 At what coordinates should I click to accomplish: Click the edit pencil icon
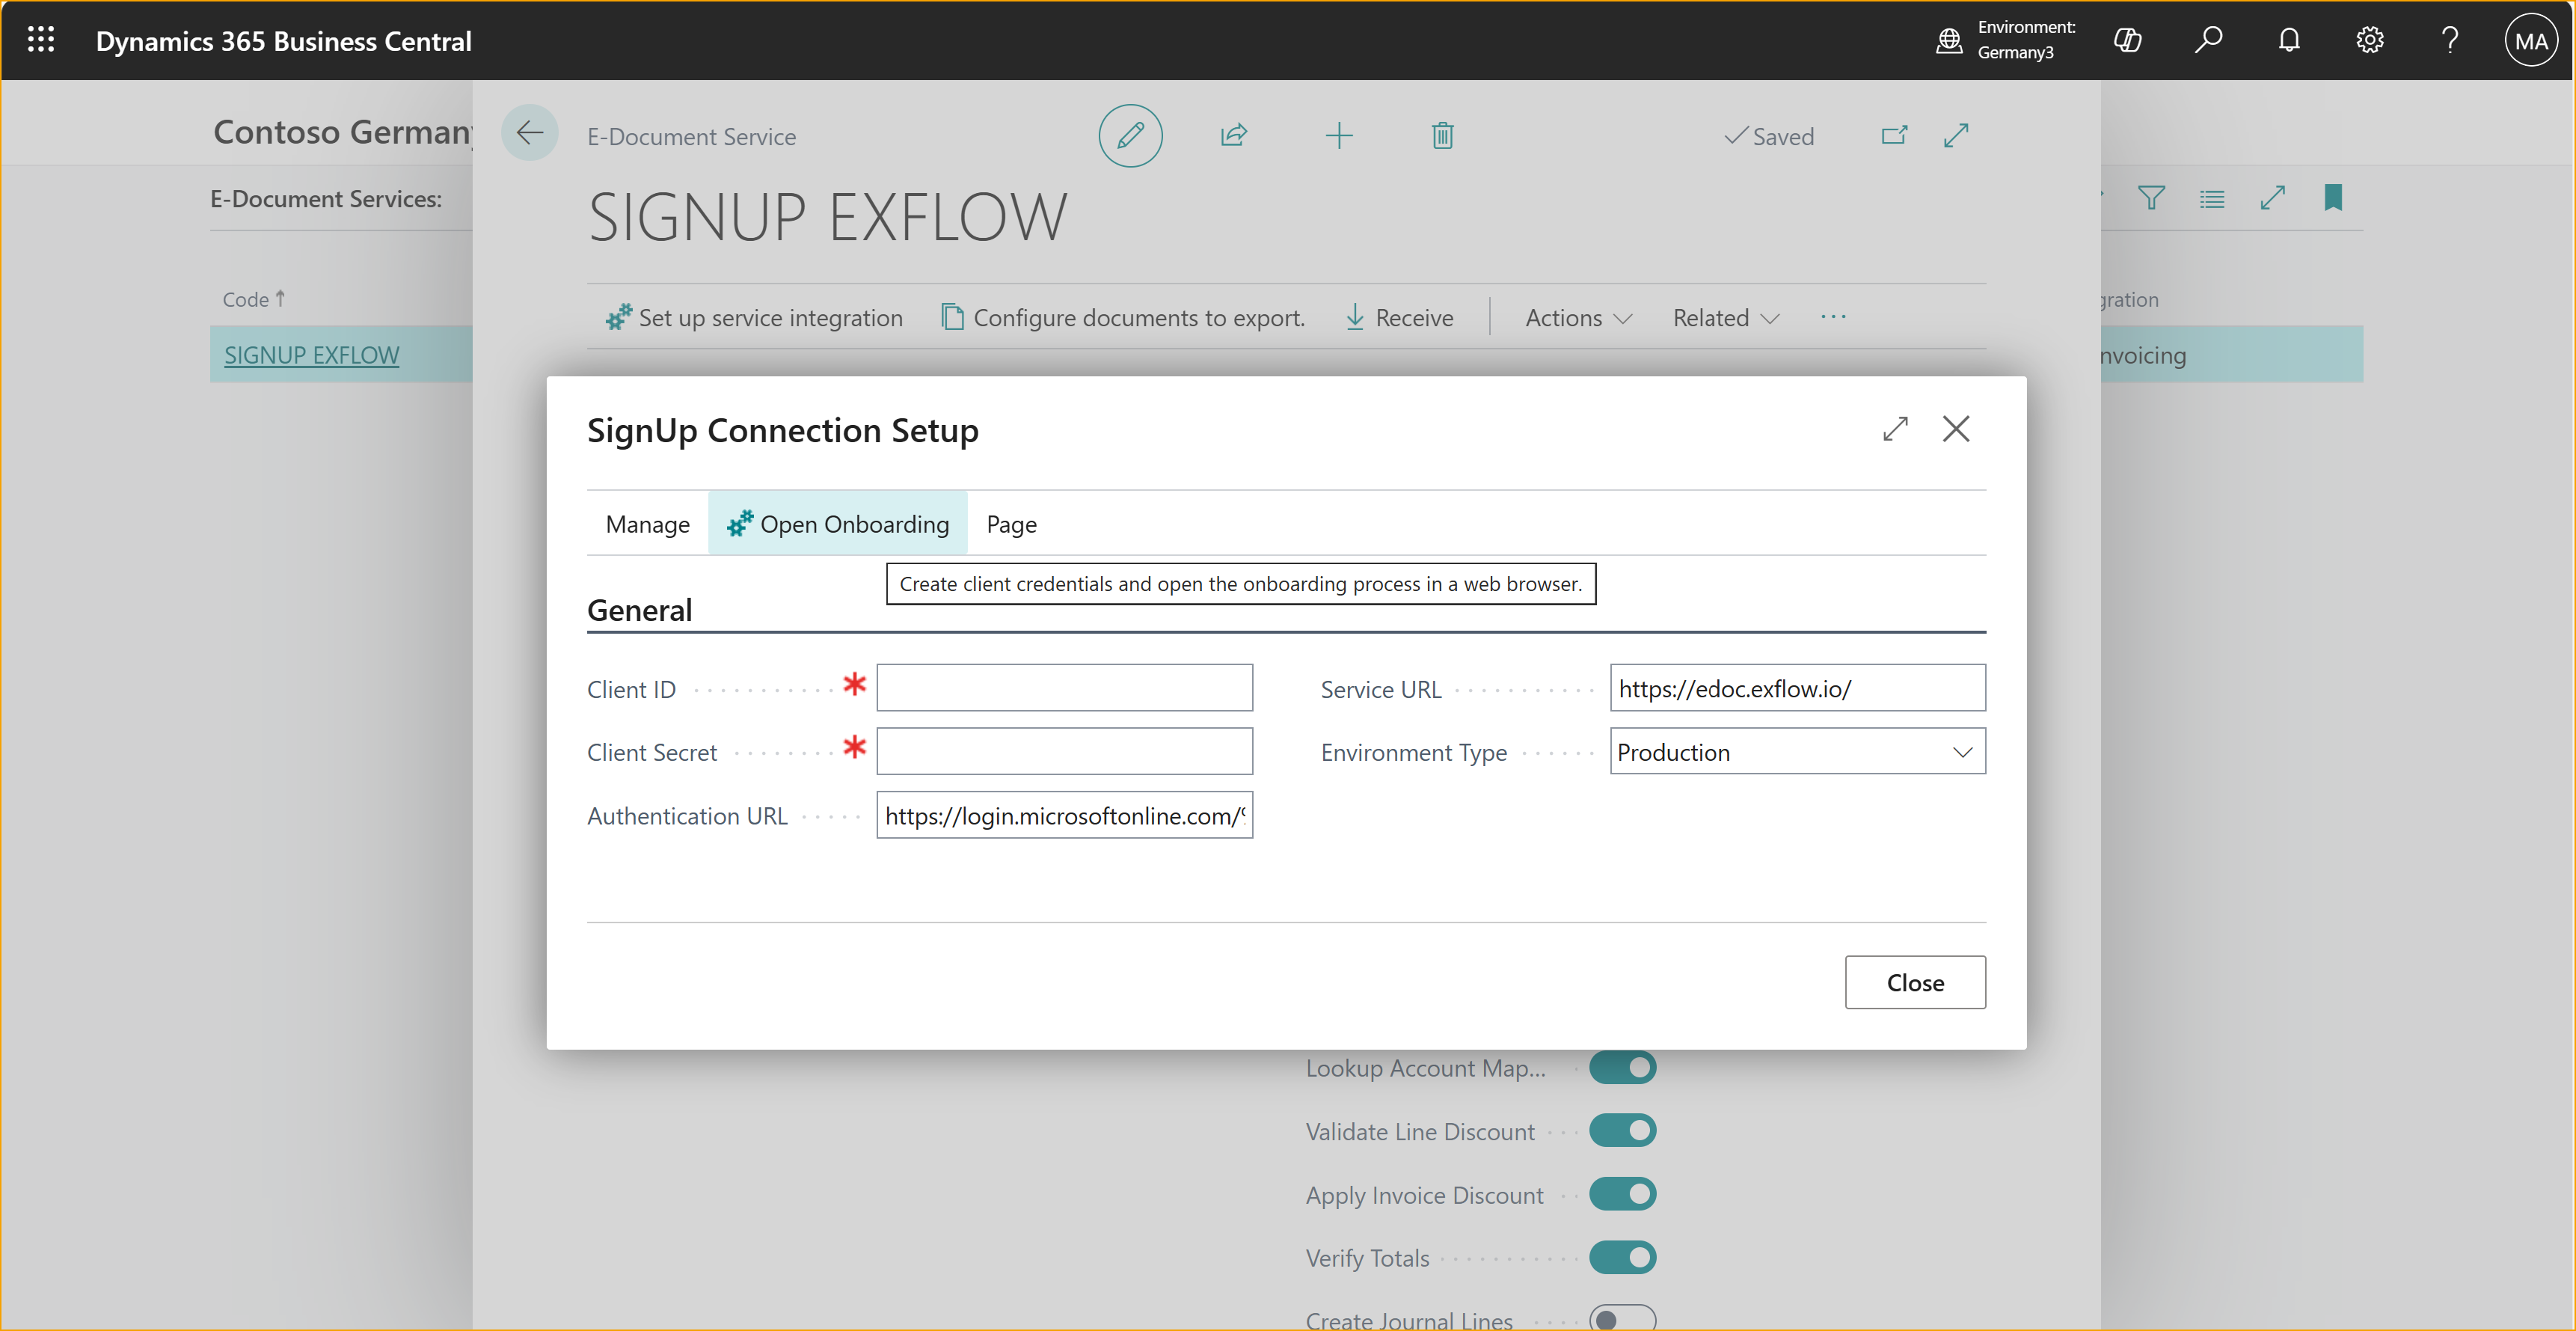1130,135
